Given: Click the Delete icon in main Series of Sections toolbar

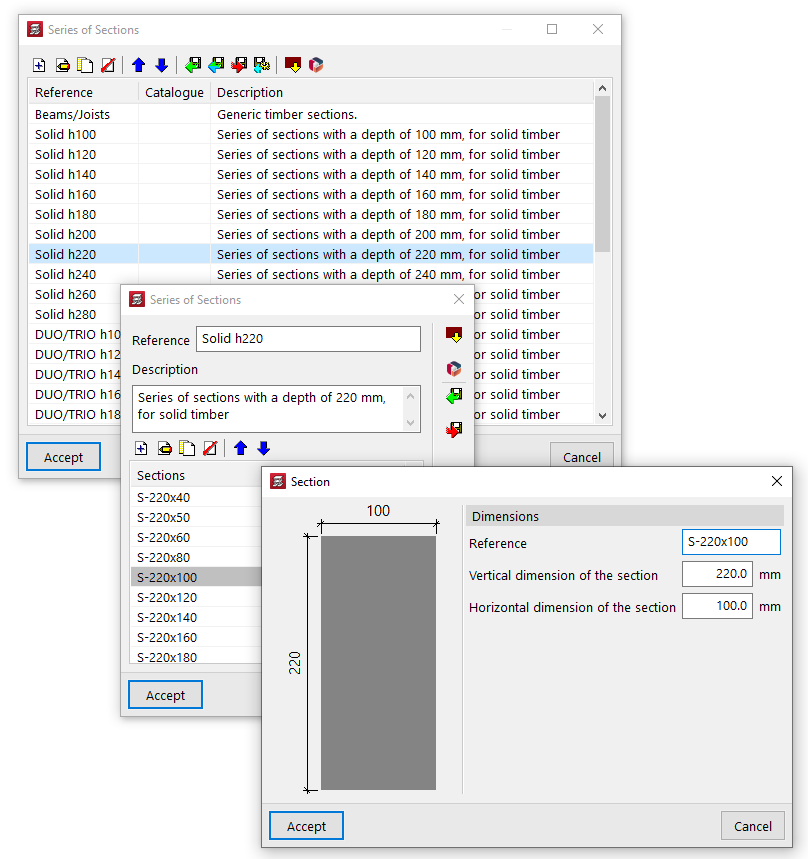Looking at the screenshot, I should [x=108, y=65].
